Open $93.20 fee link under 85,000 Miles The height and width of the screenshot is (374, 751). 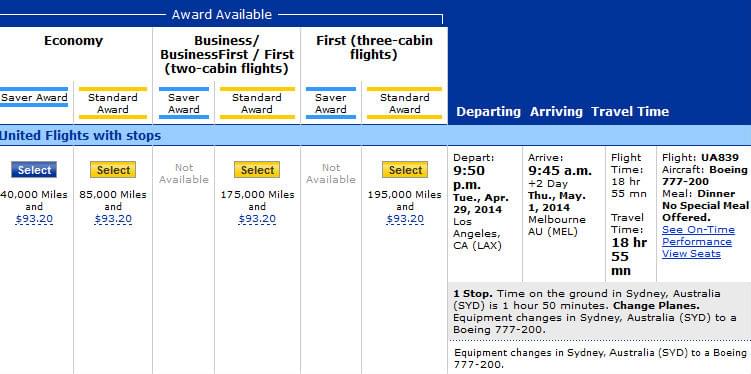click(113, 219)
